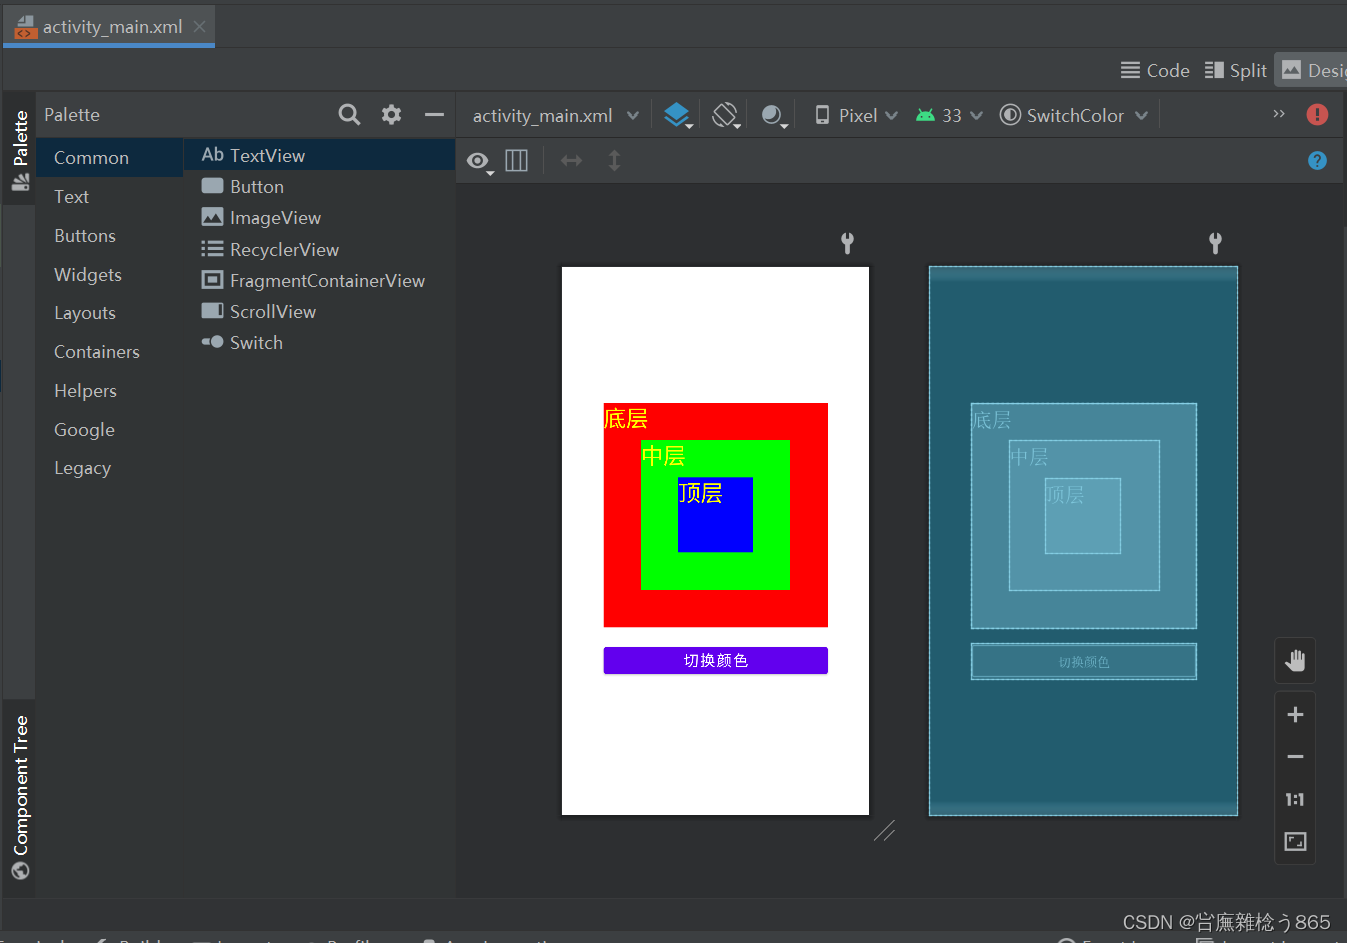
Task: Click the help question mark icon
Action: pos(1317,160)
